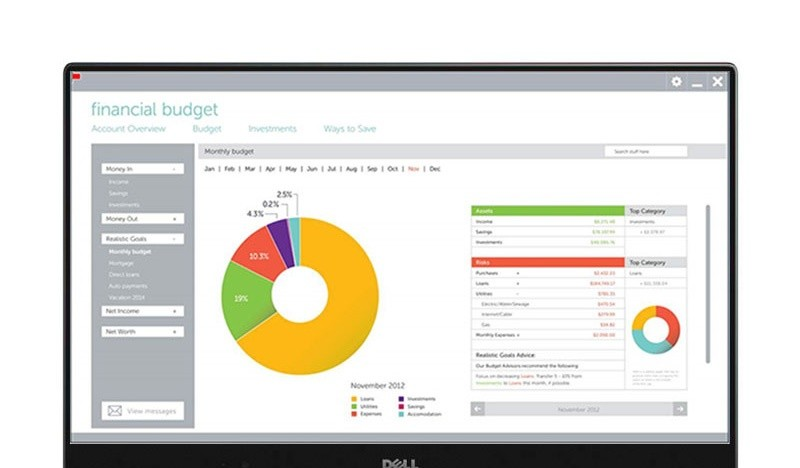
Task: Click the Income row in Assets
Action: coord(547,222)
